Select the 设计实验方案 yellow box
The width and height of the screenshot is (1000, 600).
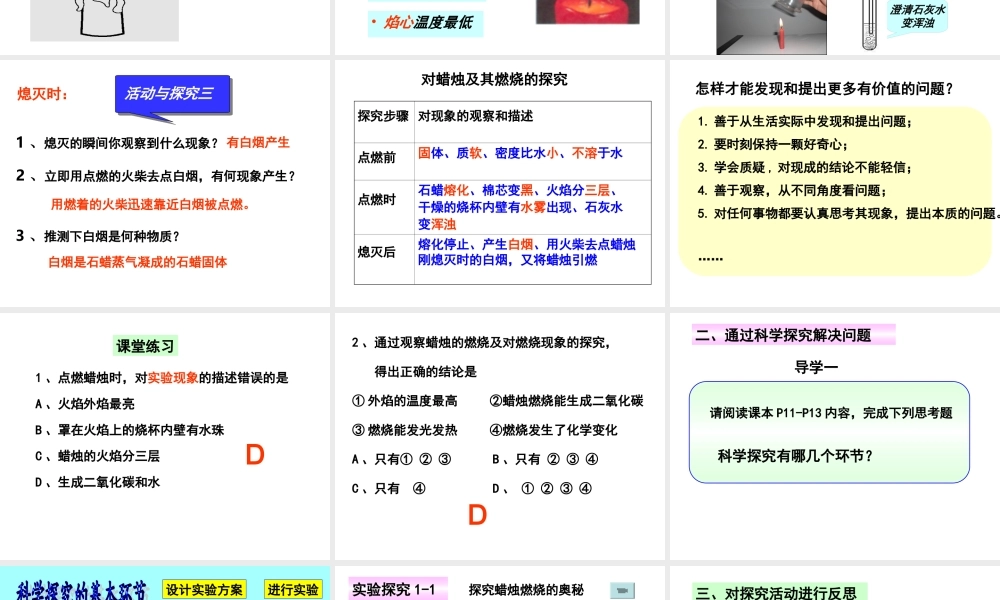pos(205,590)
